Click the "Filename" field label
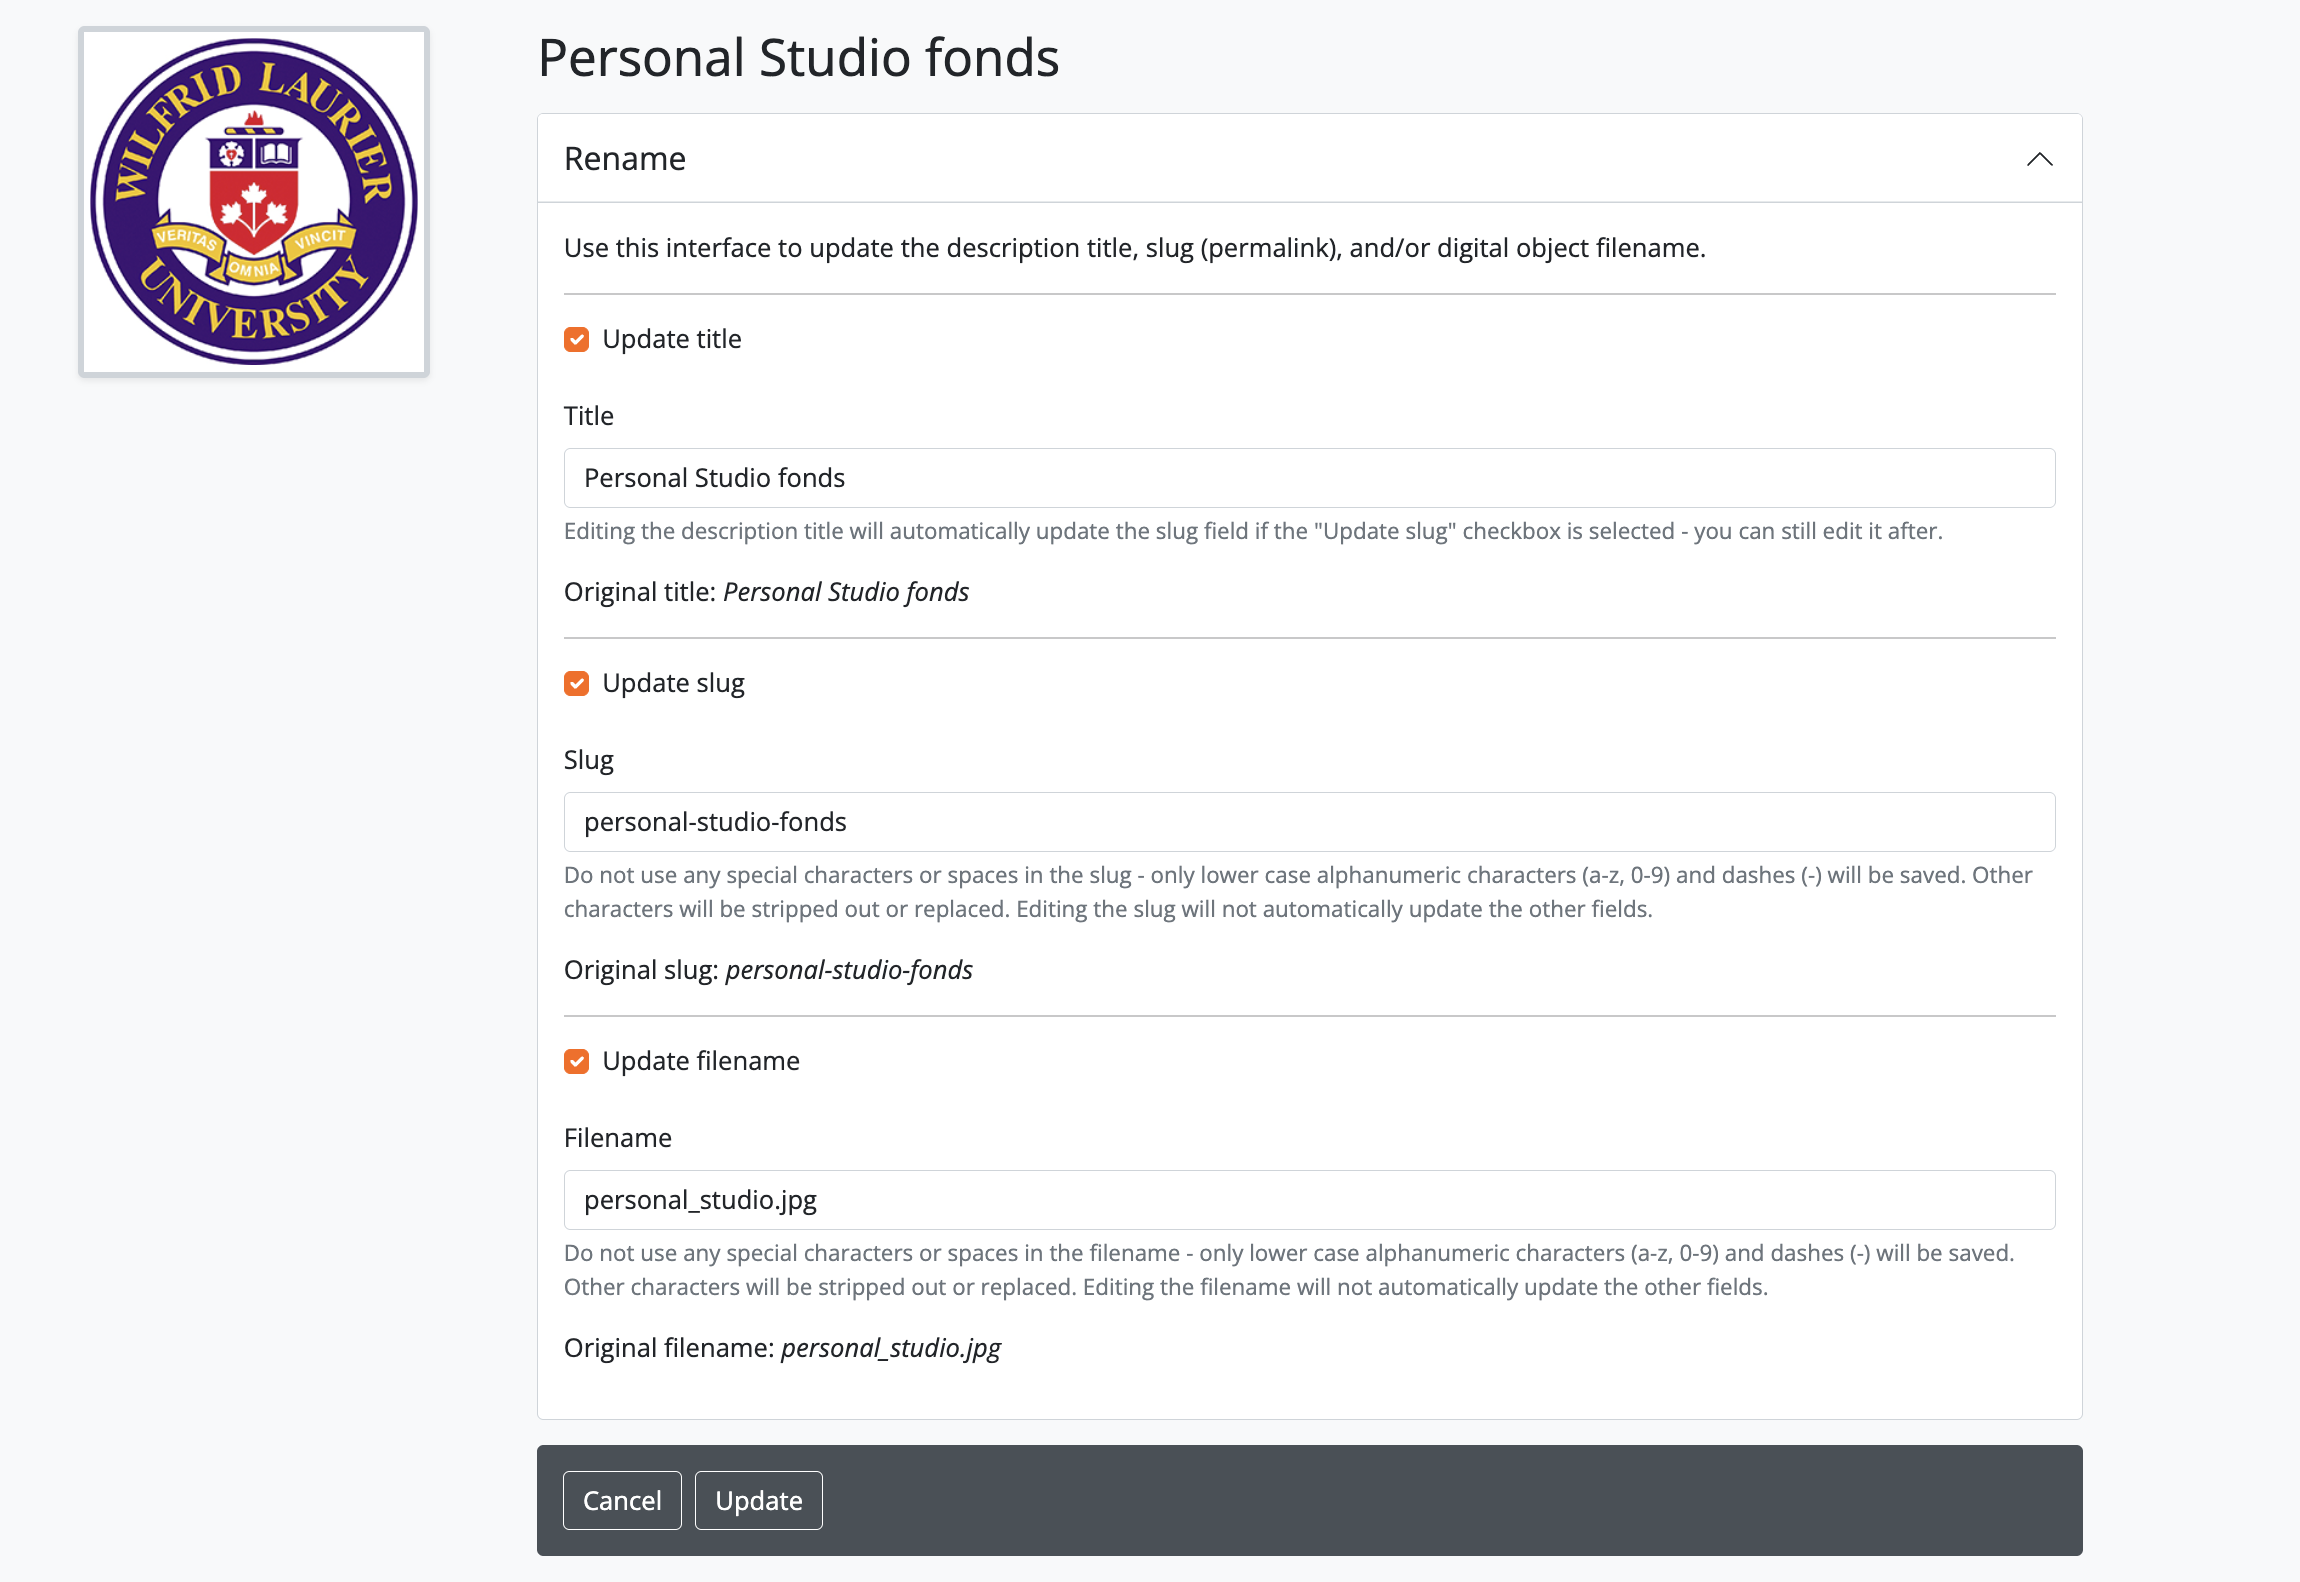The width and height of the screenshot is (2300, 1582). (x=618, y=1138)
